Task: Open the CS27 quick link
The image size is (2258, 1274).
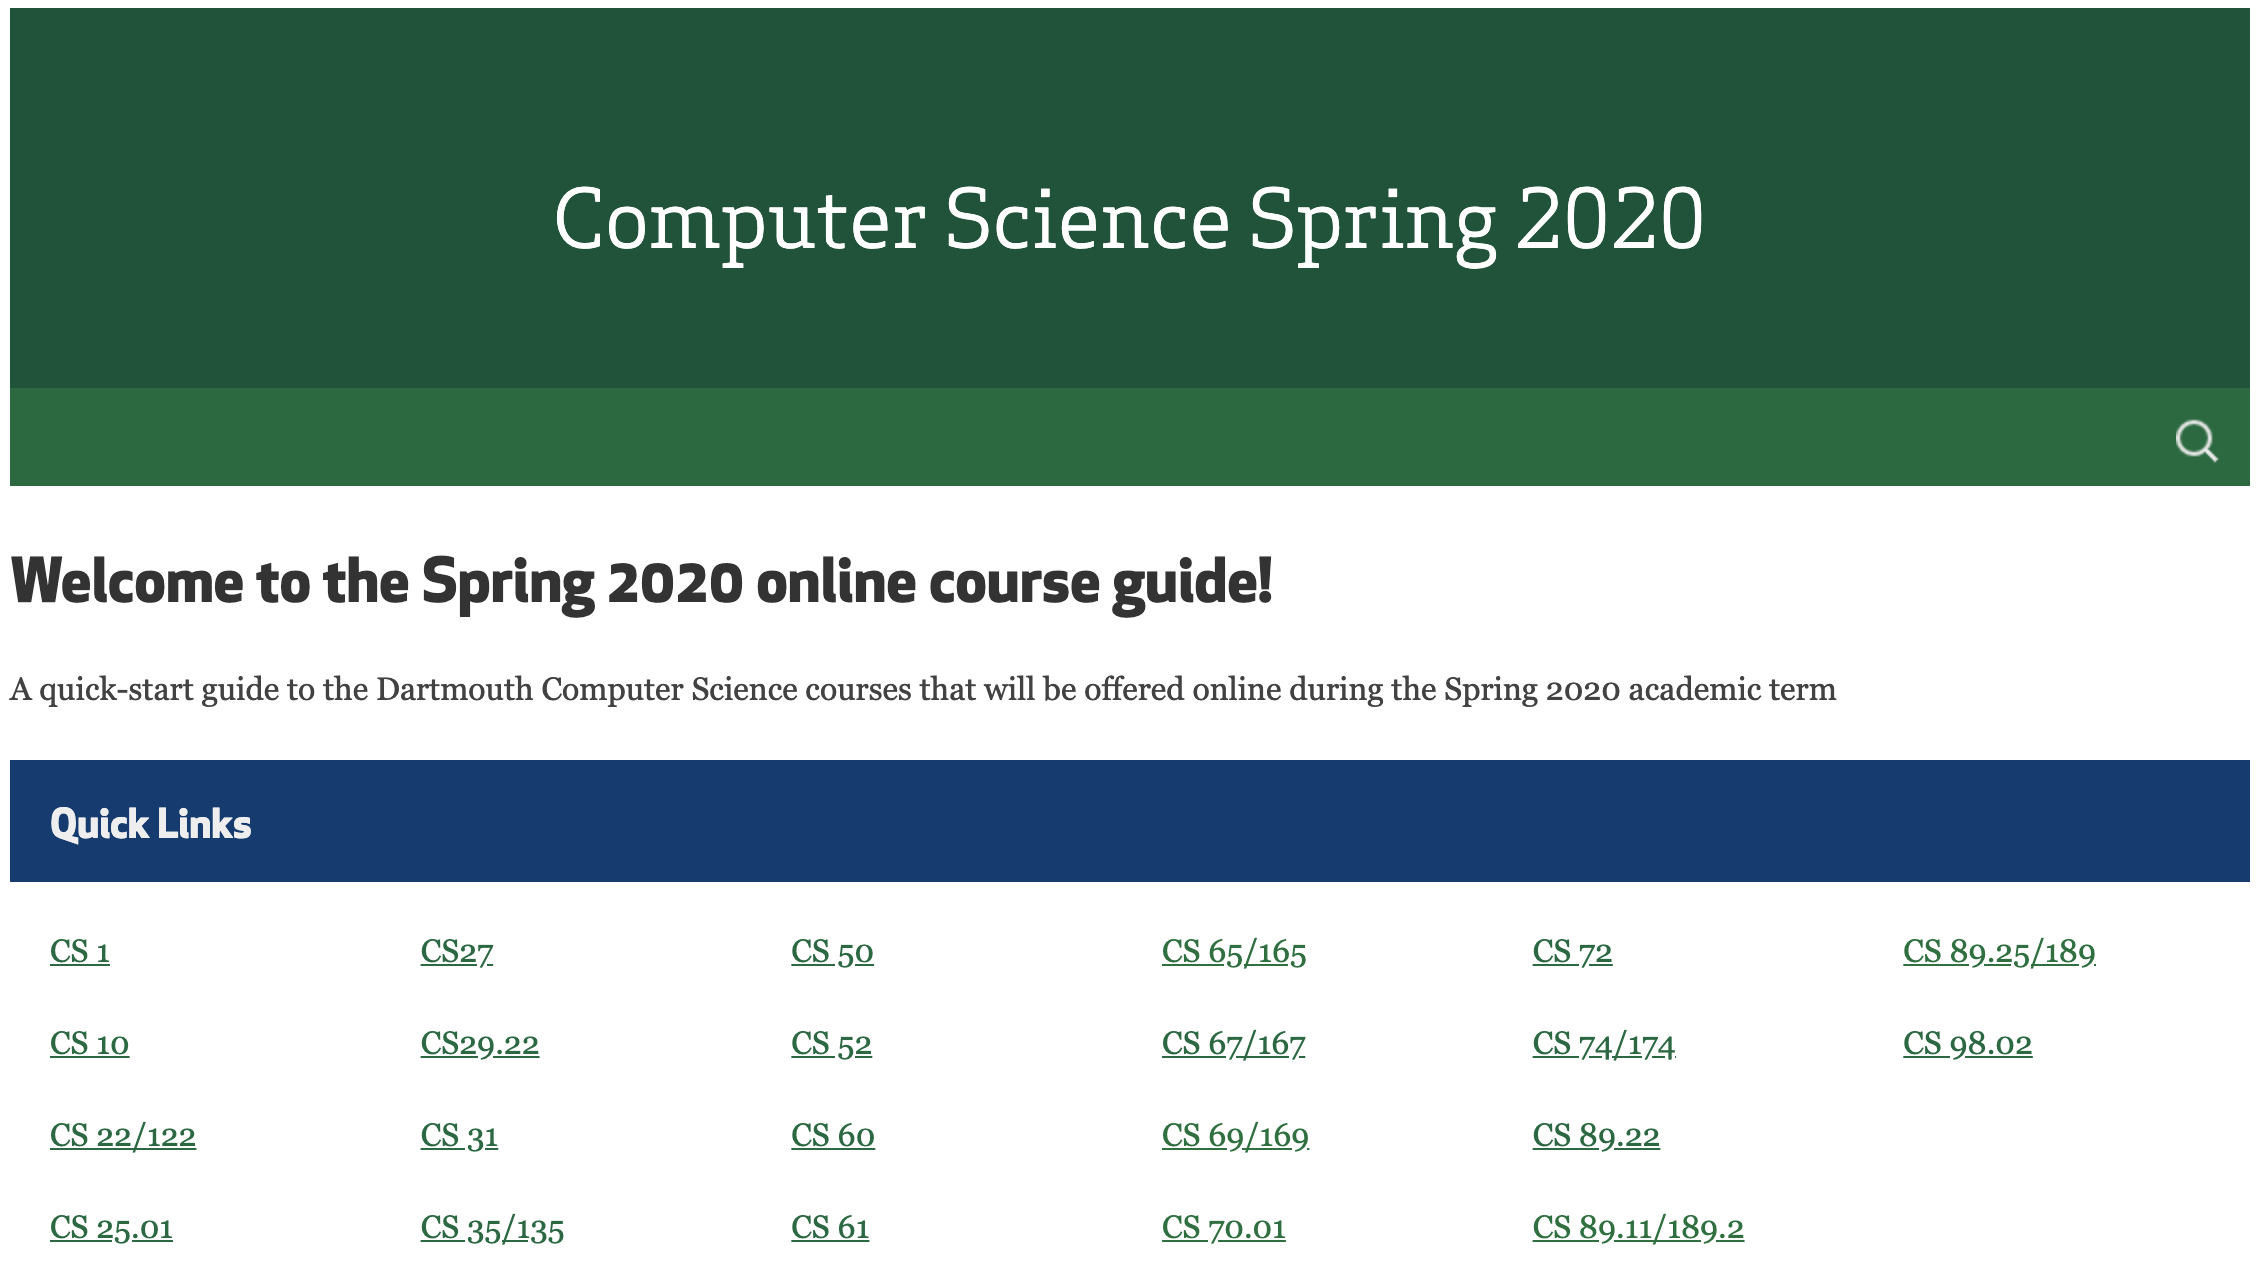Action: pos(457,951)
